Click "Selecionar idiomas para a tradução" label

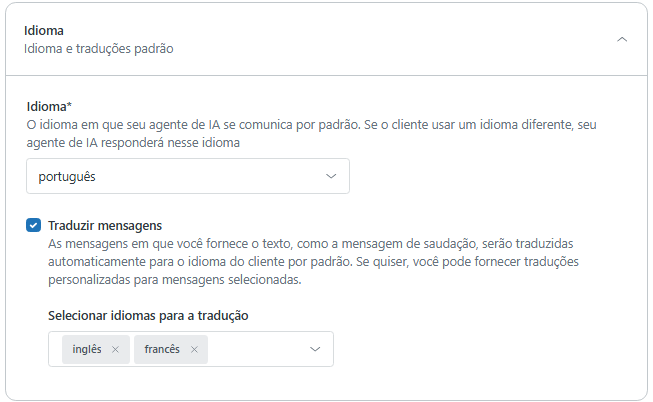(x=148, y=315)
